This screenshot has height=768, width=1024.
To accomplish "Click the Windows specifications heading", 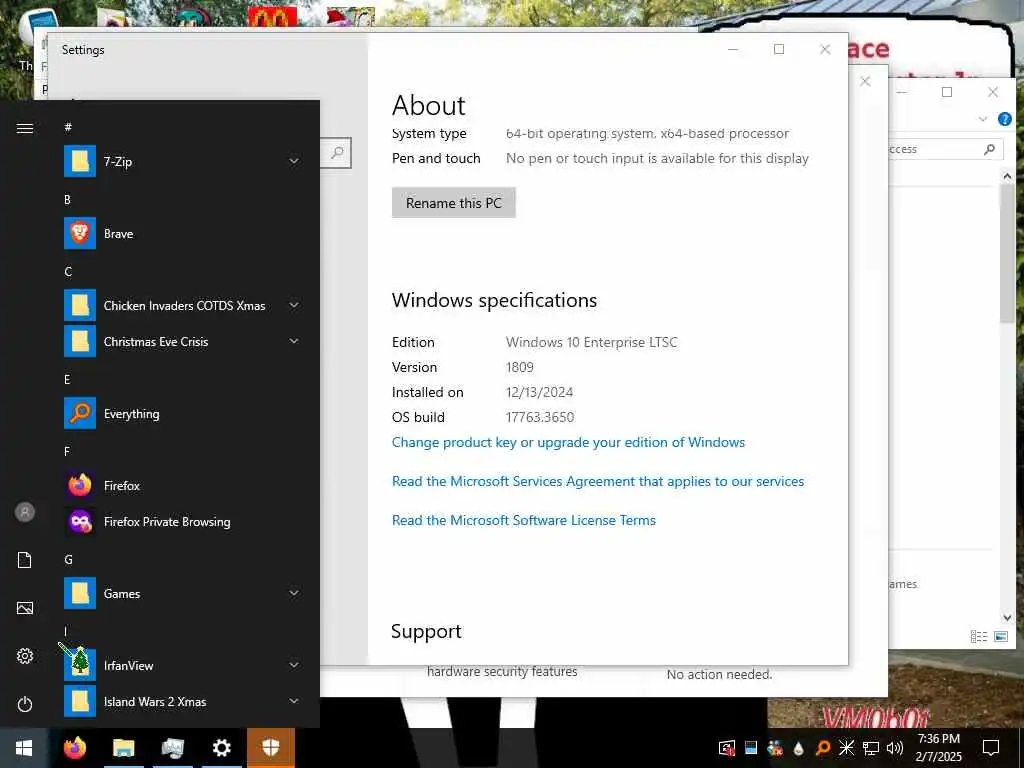I will click(494, 300).
